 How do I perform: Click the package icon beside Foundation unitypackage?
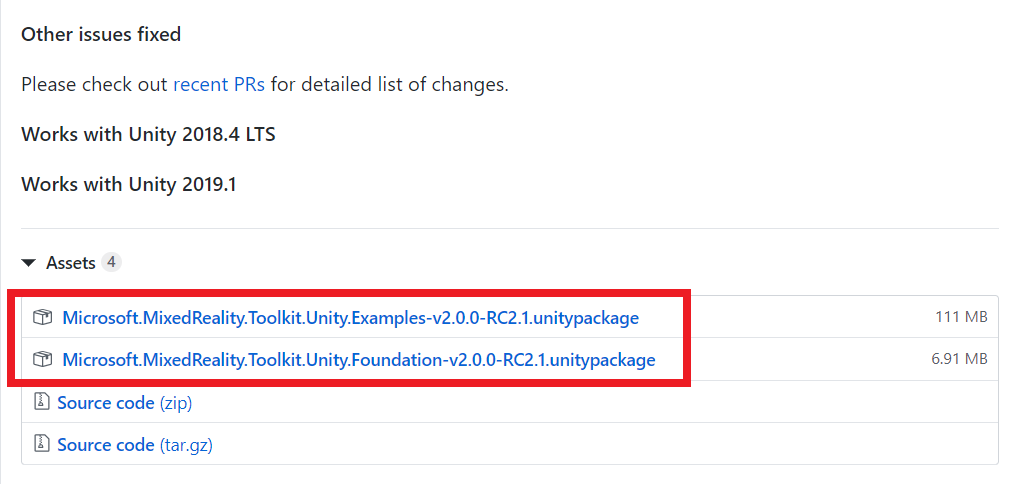point(43,360)
